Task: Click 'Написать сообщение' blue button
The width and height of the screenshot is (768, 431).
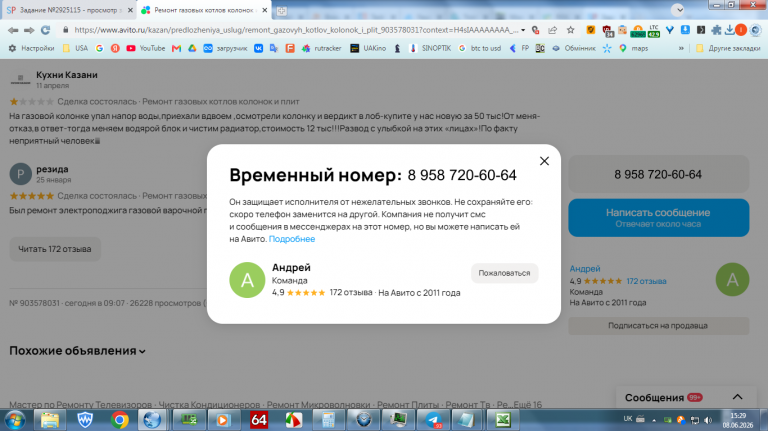Action: pyautogui.click(x=658, y=217)
